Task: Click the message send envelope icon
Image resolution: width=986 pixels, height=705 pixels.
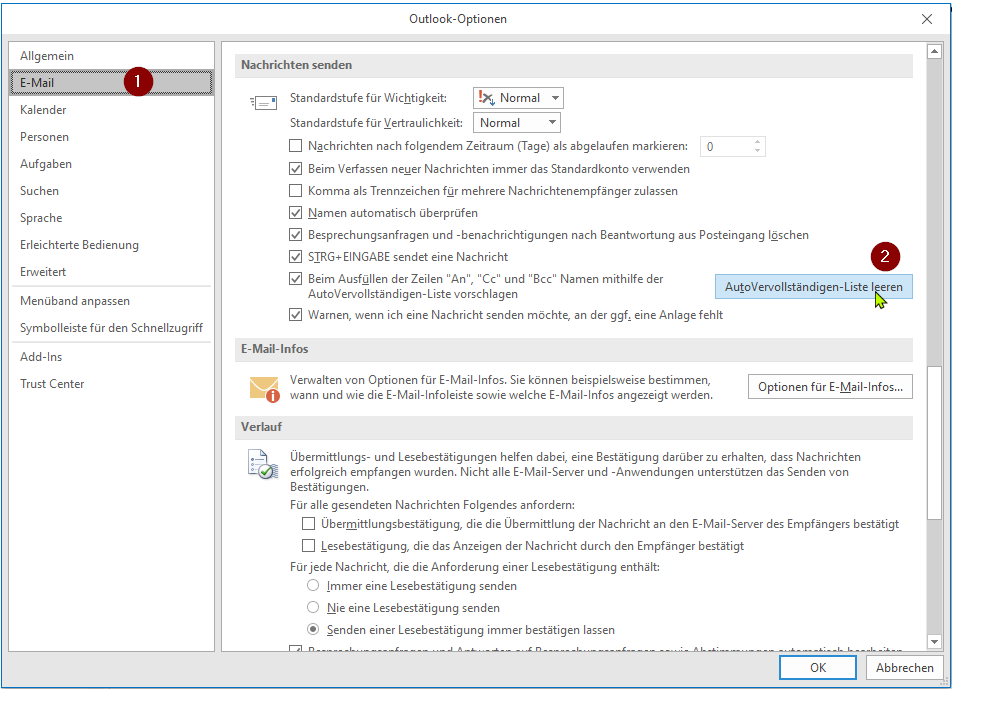Action: click(263, 102)
